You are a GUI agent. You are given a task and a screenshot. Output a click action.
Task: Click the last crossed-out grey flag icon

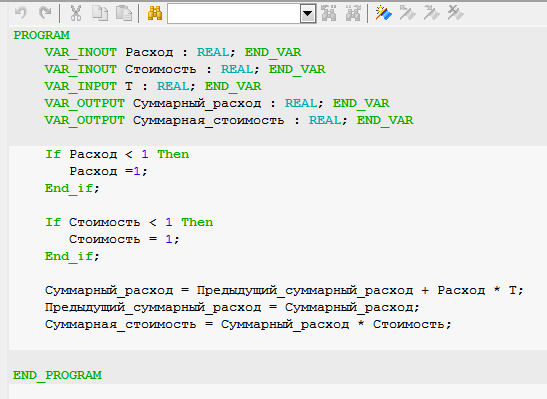(456, 13)
